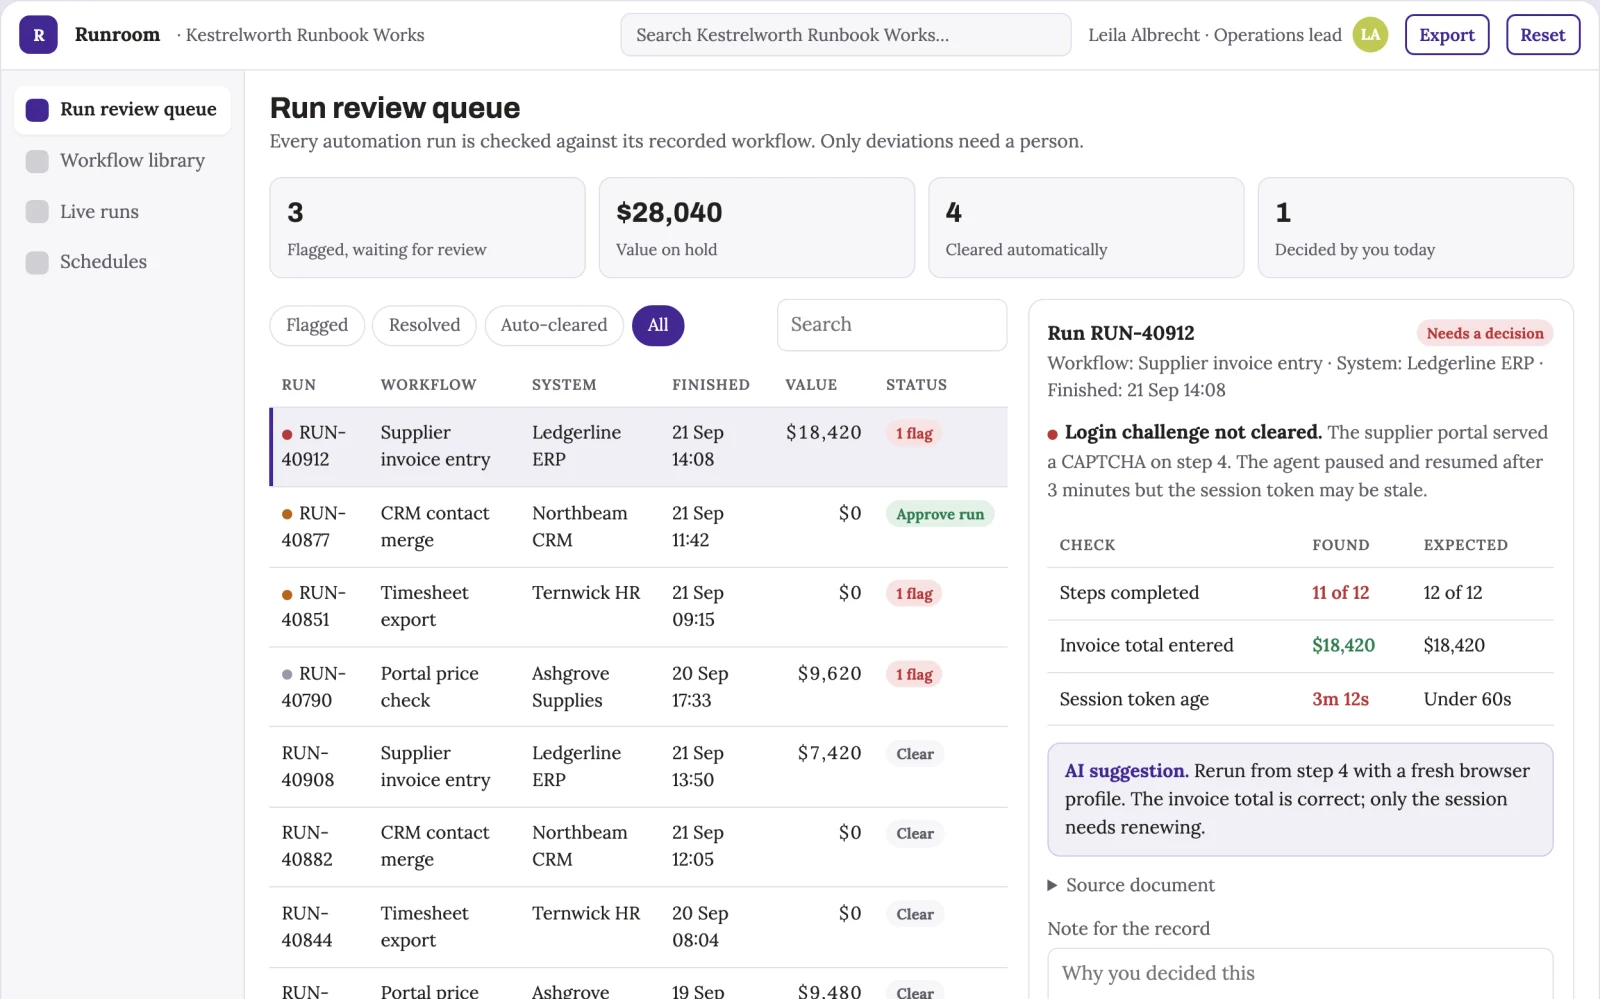Click Portal price check workflow in RUN-40790 row
This screenshot has width=1600, height=999.
pos(429,687)
